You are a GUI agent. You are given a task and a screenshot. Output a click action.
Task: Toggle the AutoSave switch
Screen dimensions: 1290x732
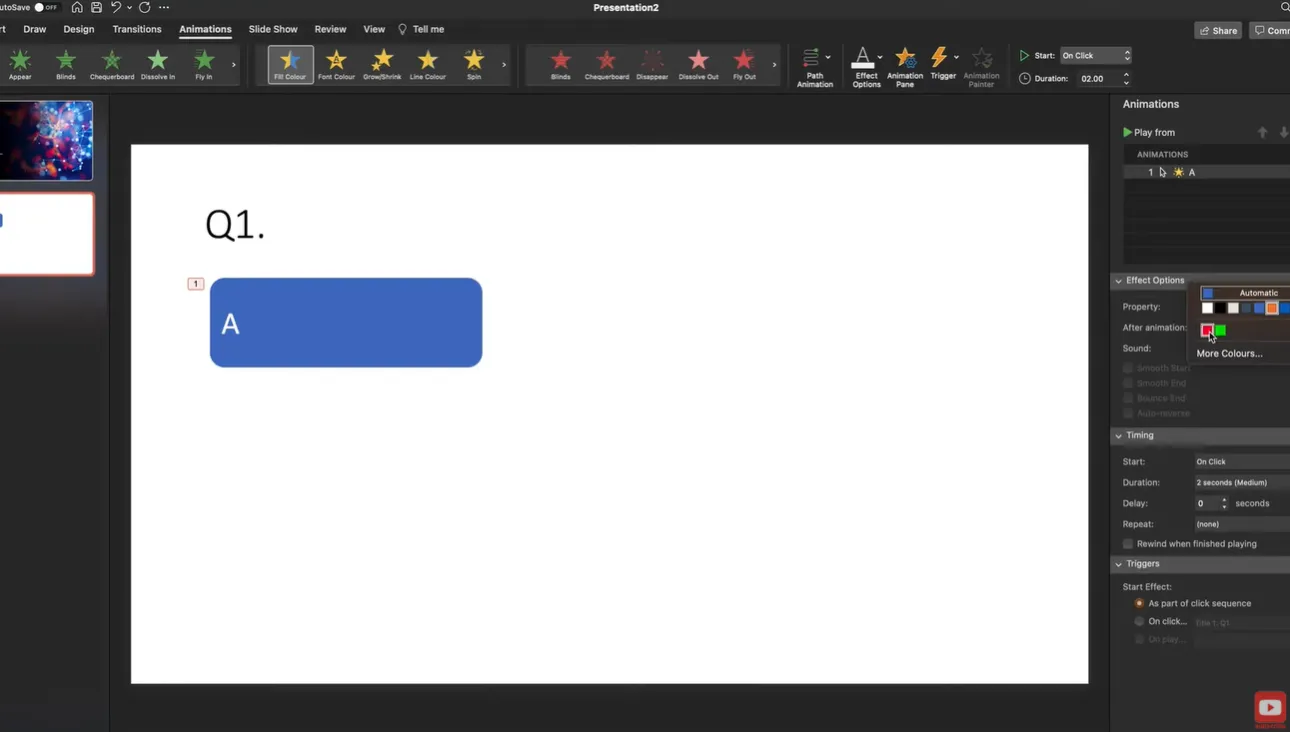[45, 7]
